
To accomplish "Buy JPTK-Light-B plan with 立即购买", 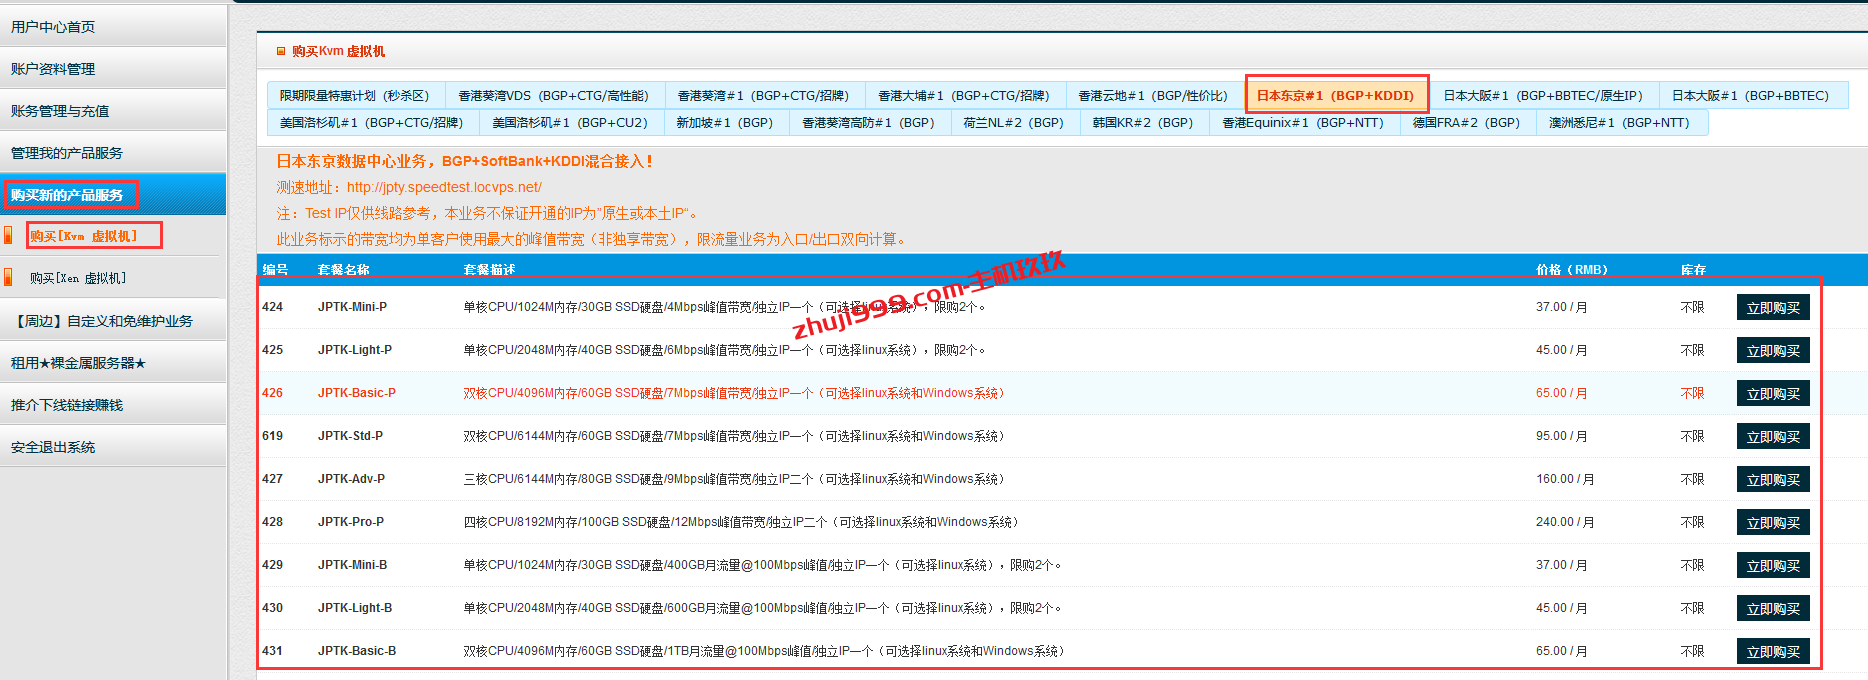I will click(1773, 609).
